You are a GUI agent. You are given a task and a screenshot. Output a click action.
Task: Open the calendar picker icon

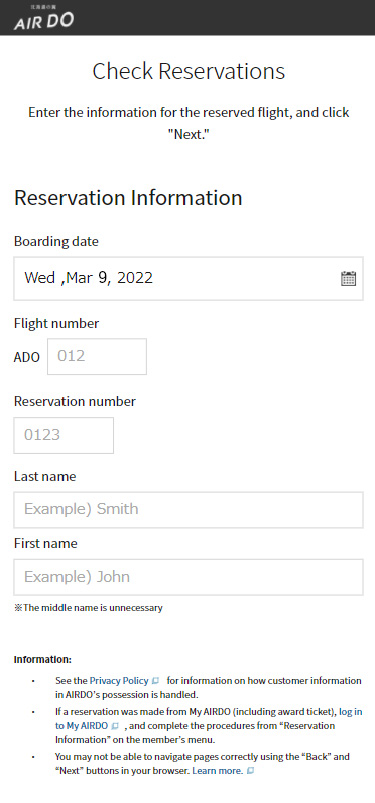(x=348, y=279)
